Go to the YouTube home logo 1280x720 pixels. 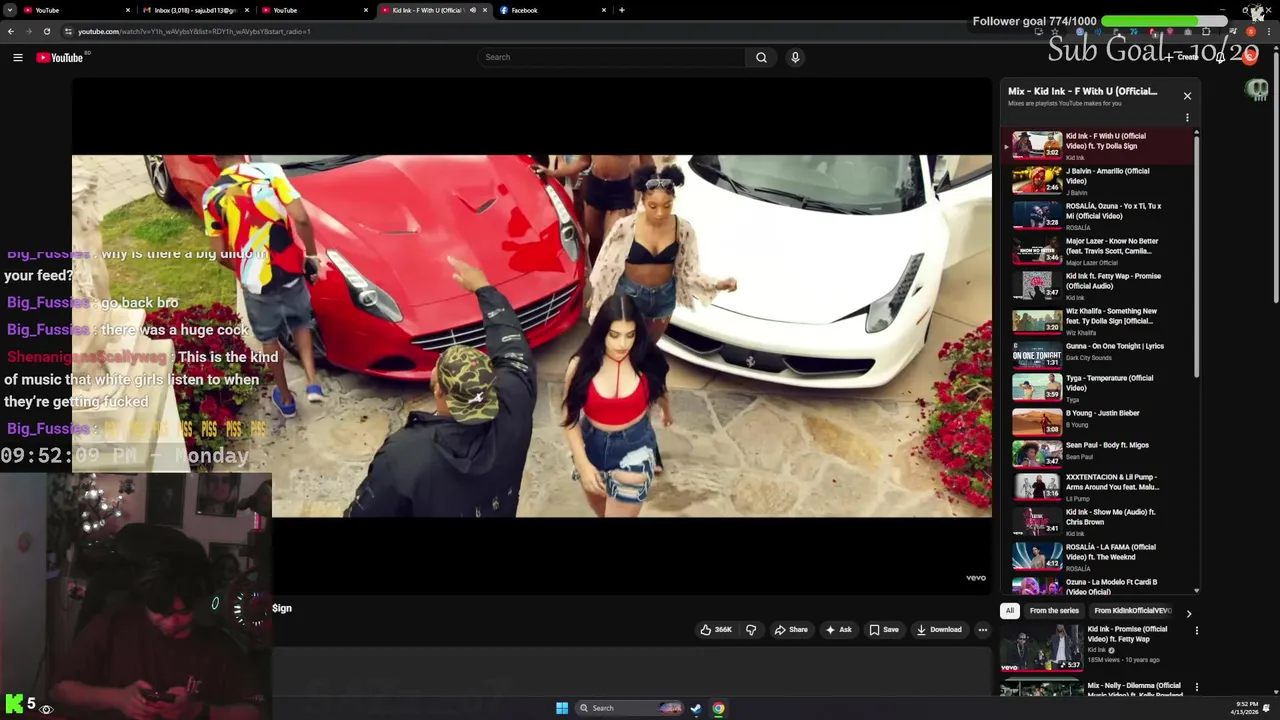click(x=60, y=57)
